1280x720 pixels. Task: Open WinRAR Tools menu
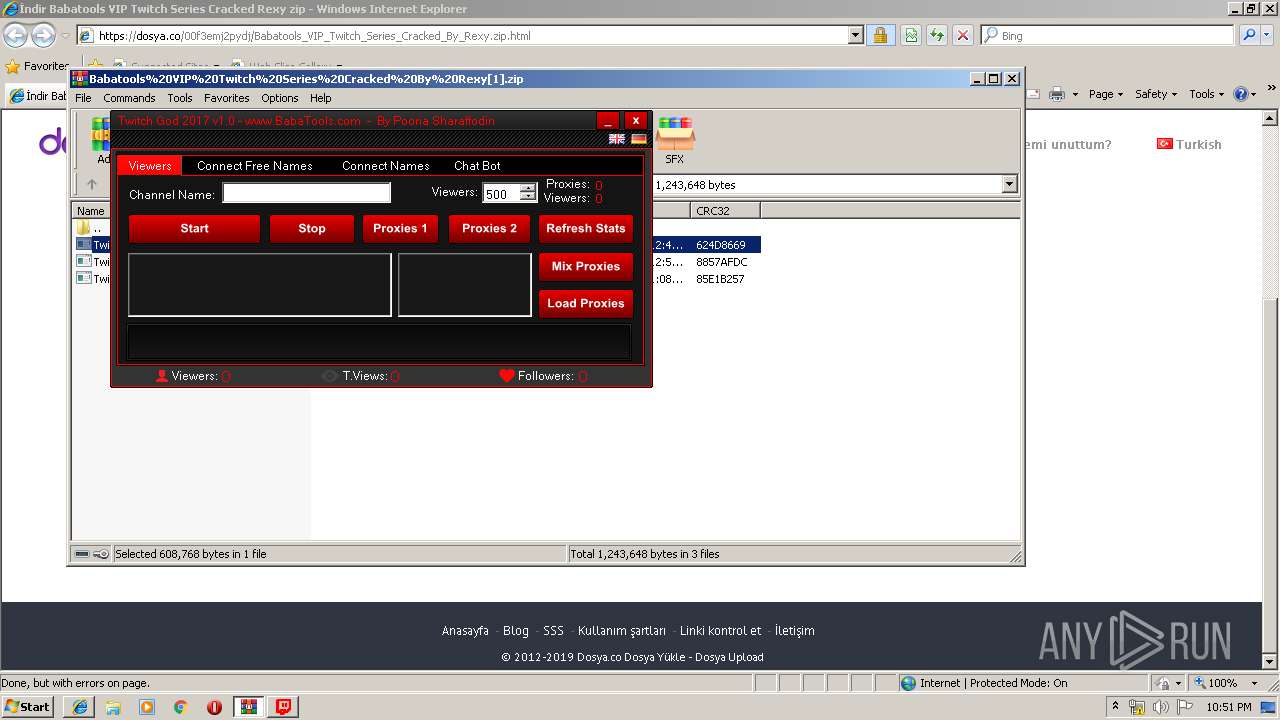180,98
